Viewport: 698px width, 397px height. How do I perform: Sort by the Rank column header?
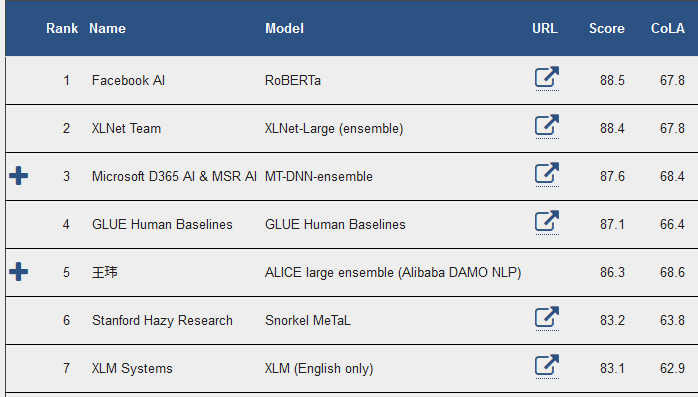click(62, 28)
